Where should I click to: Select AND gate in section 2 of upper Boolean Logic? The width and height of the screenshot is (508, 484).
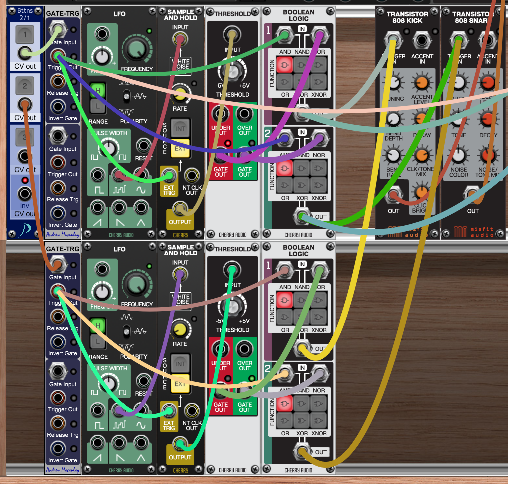284,168
